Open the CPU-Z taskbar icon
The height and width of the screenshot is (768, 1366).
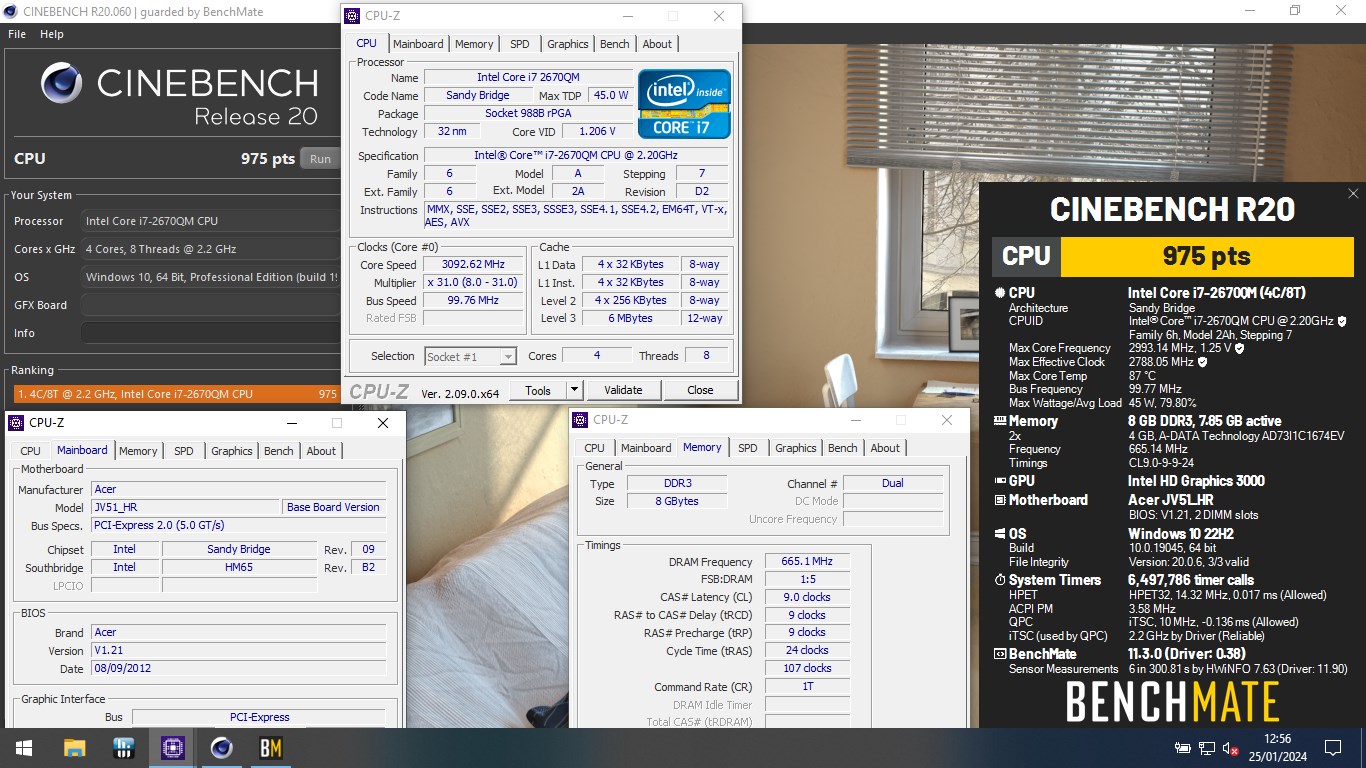coord(173,748)
